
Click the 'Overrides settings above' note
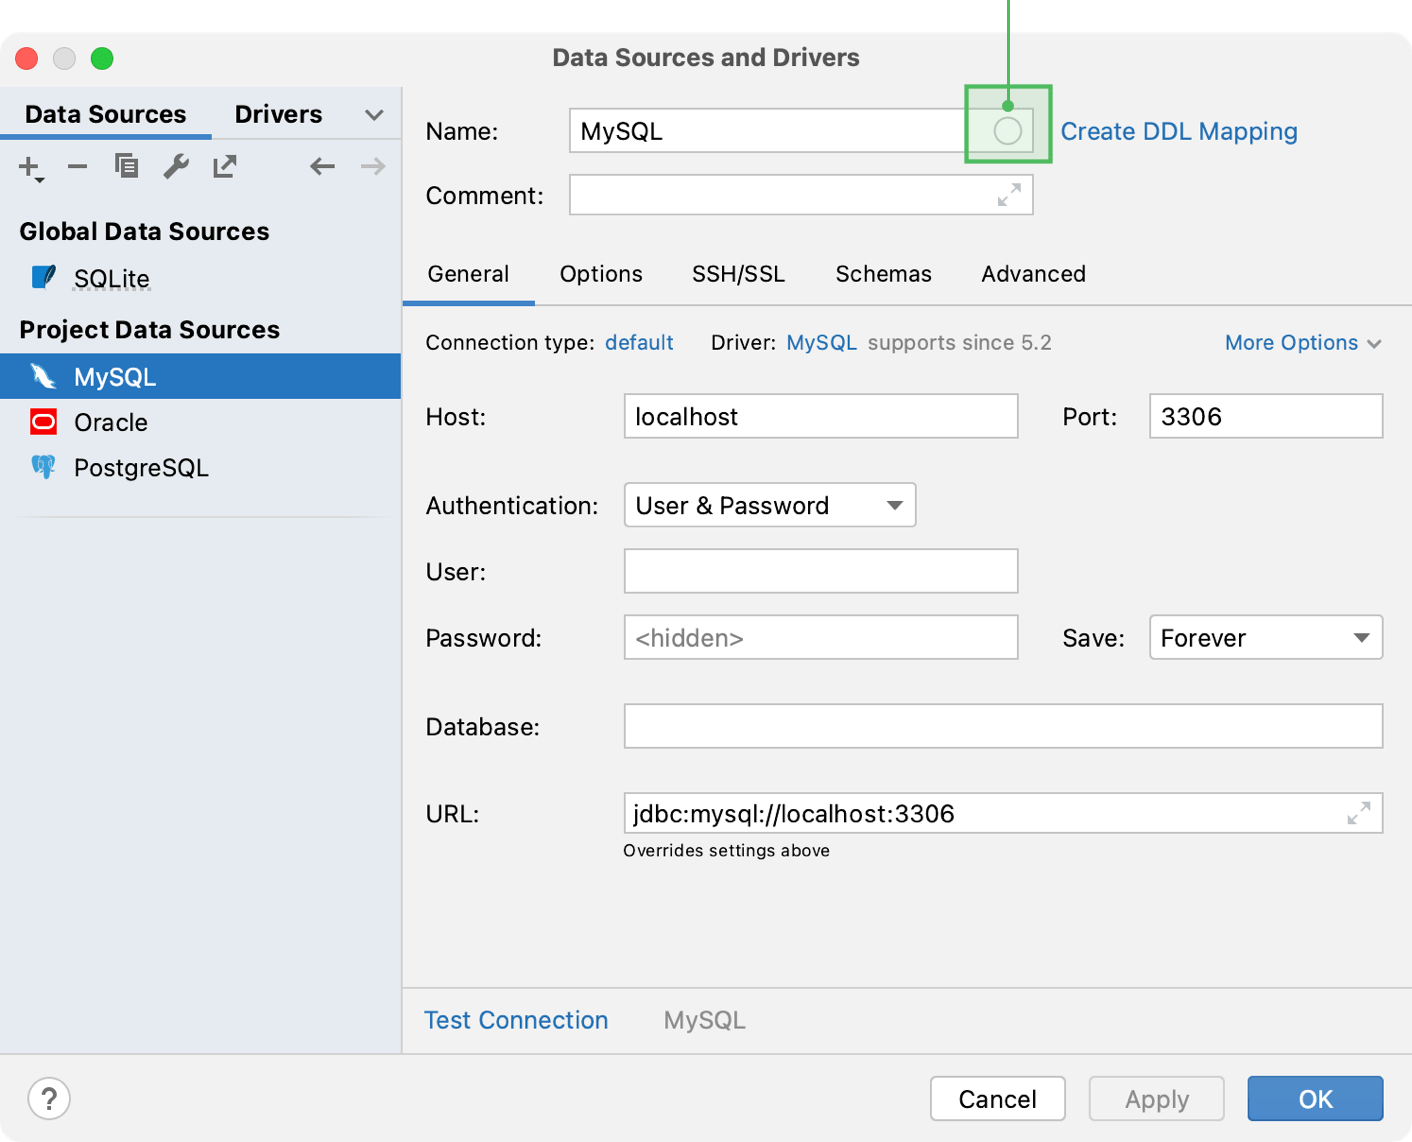click(x=726, y=851)
